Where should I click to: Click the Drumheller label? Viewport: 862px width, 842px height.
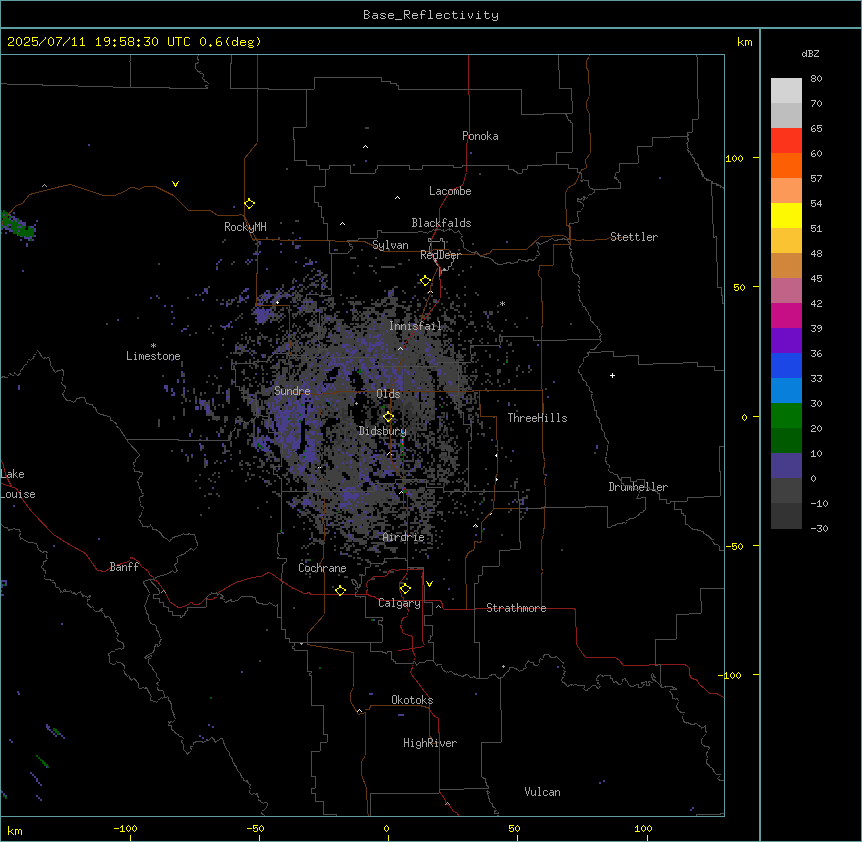(x=638, y=487)
